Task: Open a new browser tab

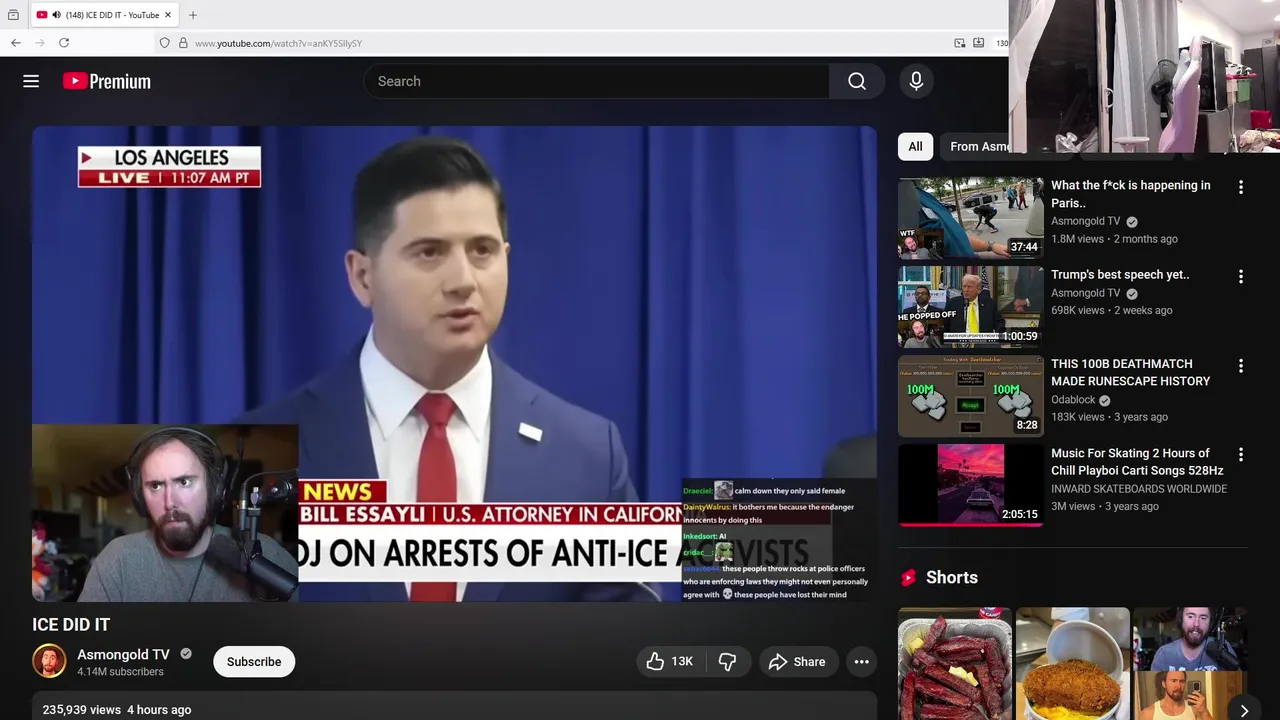Action: coord(193,15)
